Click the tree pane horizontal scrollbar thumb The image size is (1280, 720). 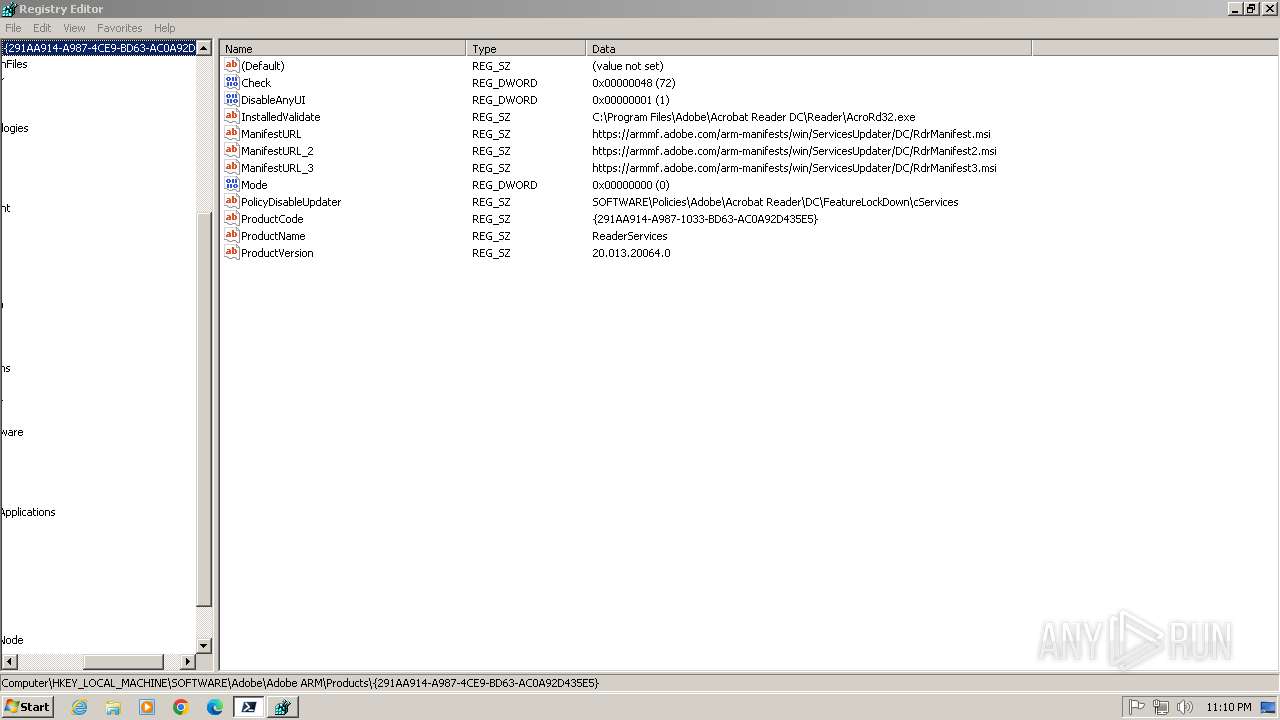coord(123,662)
